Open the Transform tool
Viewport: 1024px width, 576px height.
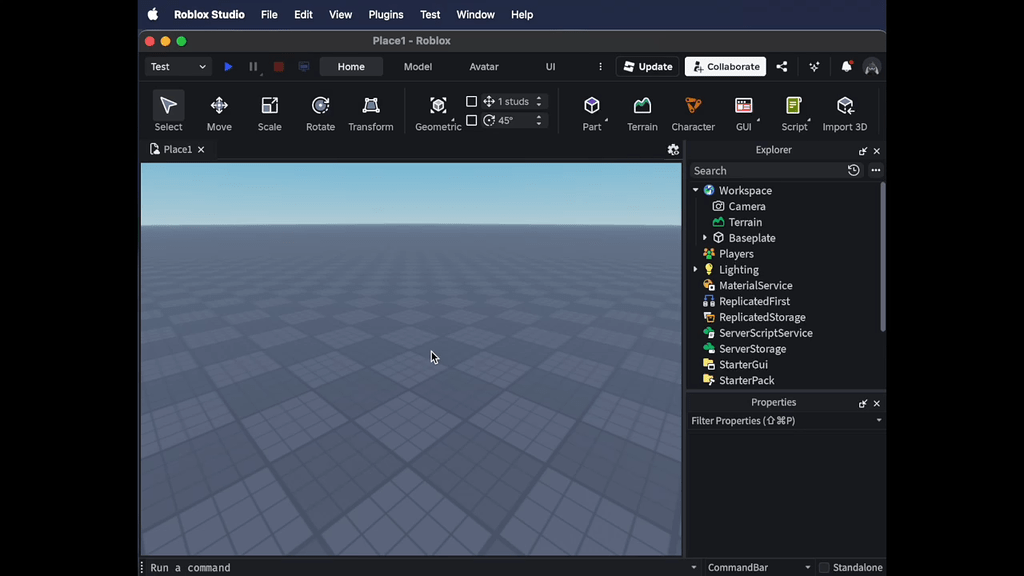point(370,110)
